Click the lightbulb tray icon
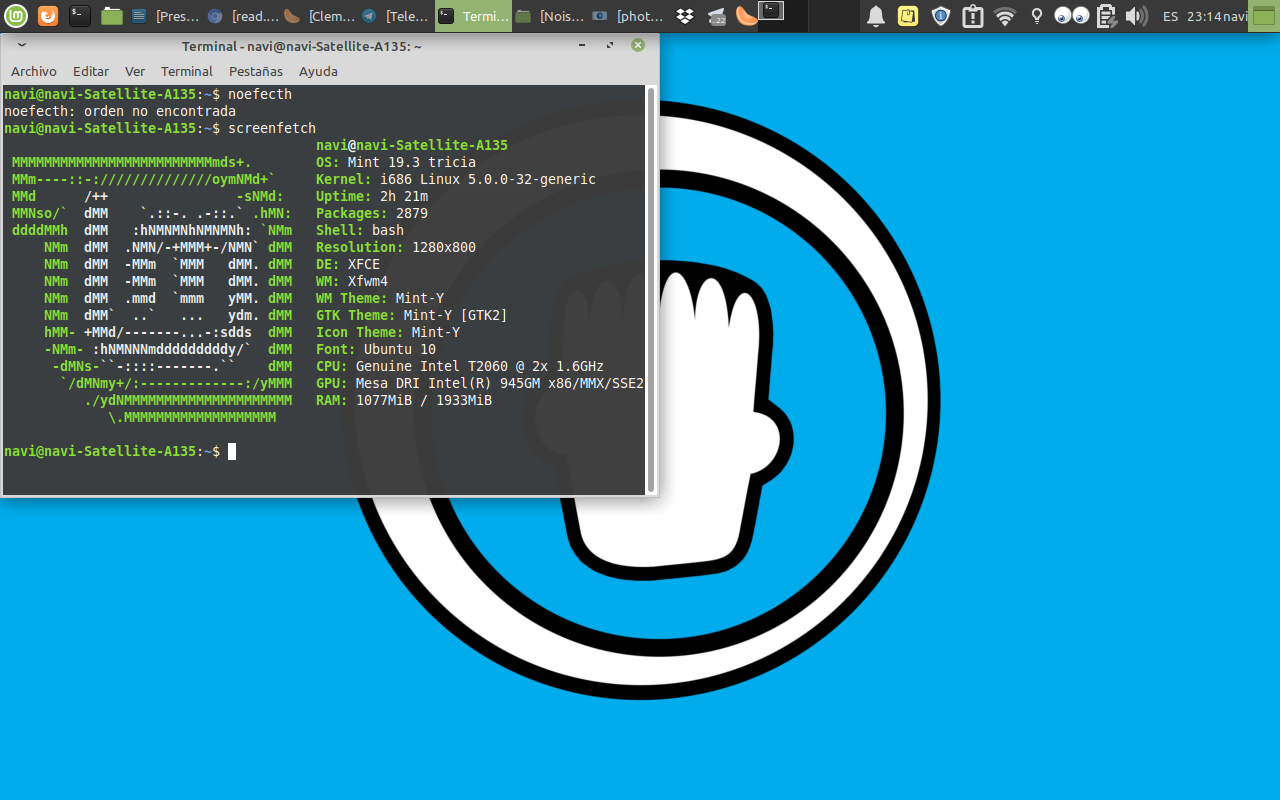 point(1037,16)
